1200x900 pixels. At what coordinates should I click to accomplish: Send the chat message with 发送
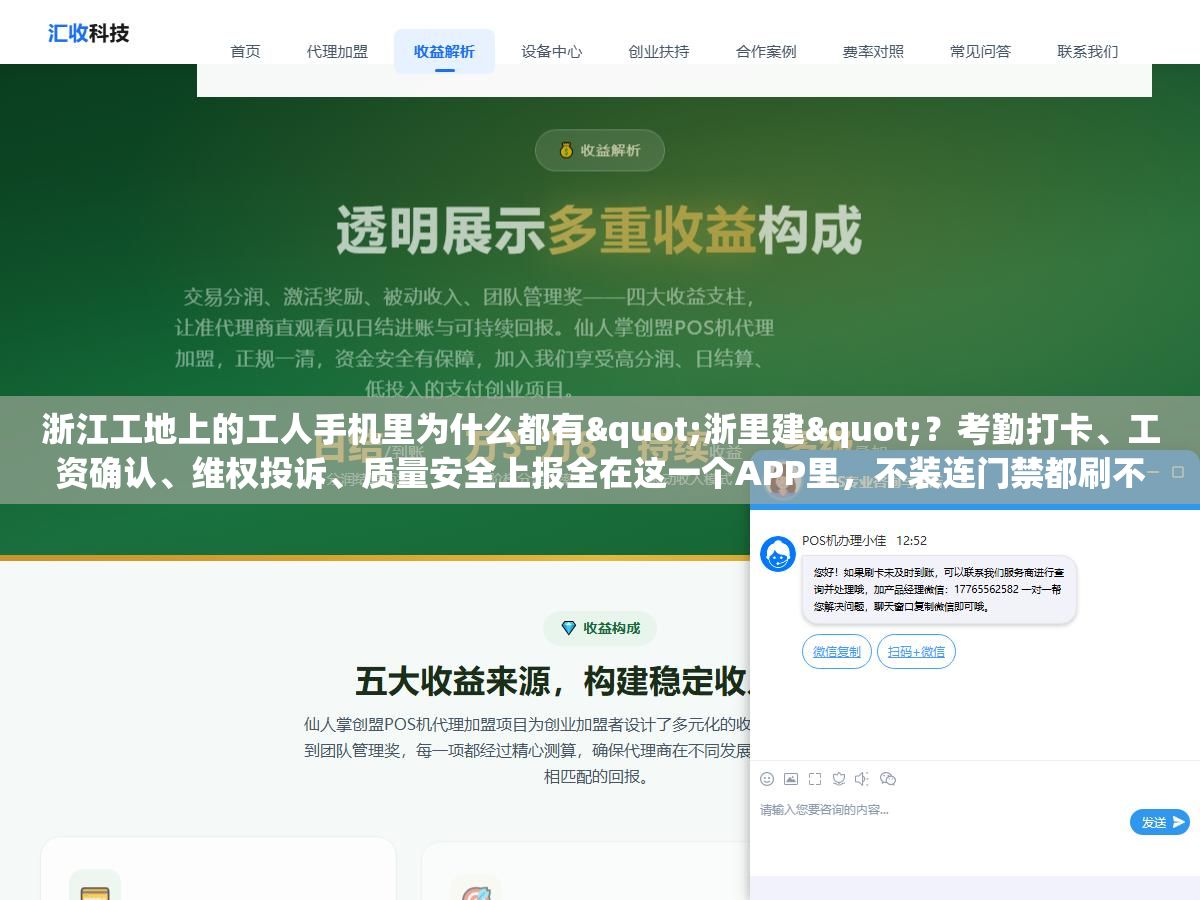point(1160,822)
